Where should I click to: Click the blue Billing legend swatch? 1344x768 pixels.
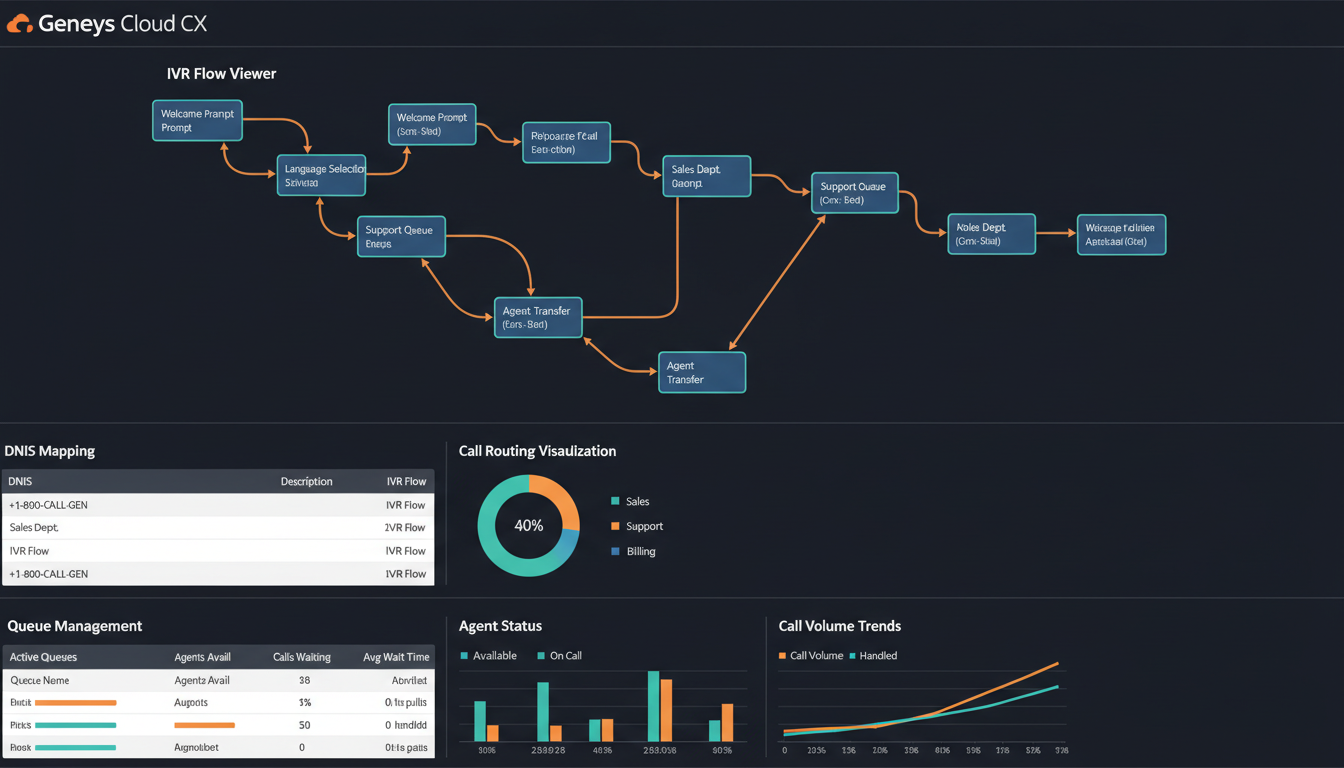point(615,551)
